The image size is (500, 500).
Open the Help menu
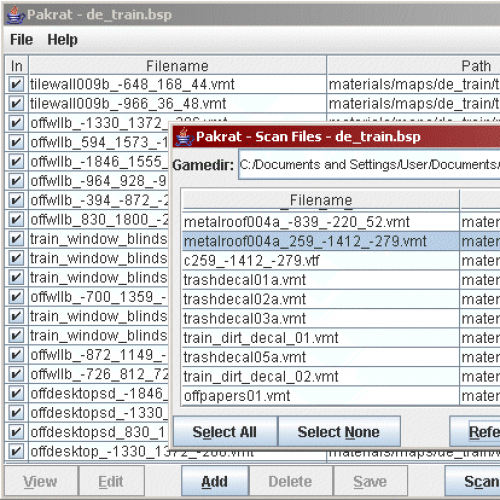coord(62,40)
